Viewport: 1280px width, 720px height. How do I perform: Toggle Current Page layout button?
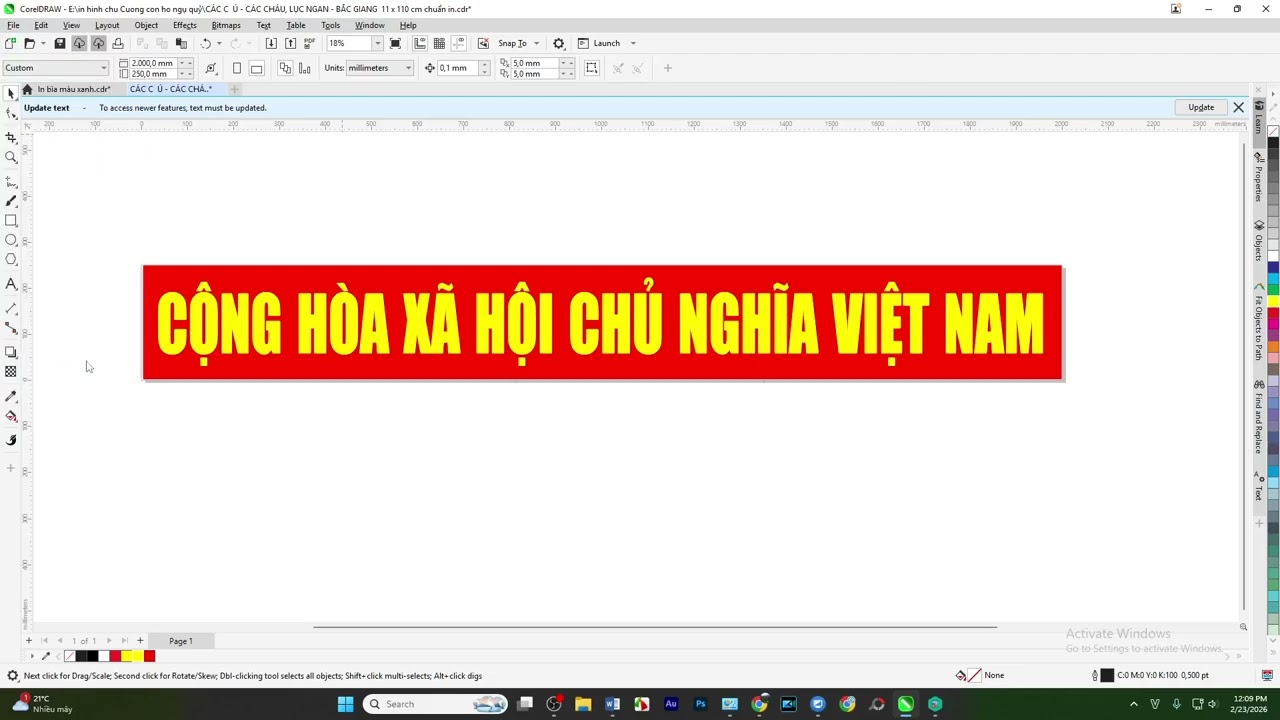(x=304, y=68)
